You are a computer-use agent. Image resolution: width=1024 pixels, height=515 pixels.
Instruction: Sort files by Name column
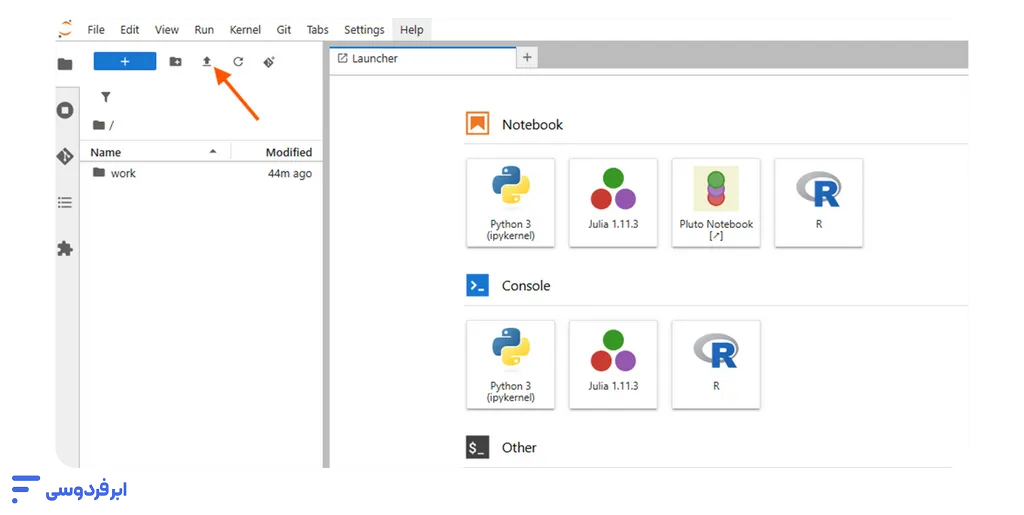106,152
